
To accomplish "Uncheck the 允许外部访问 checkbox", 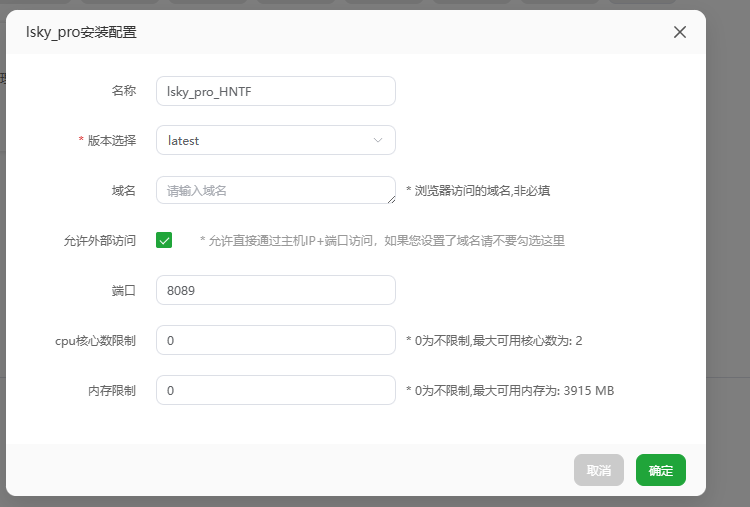I will [164, 240].
